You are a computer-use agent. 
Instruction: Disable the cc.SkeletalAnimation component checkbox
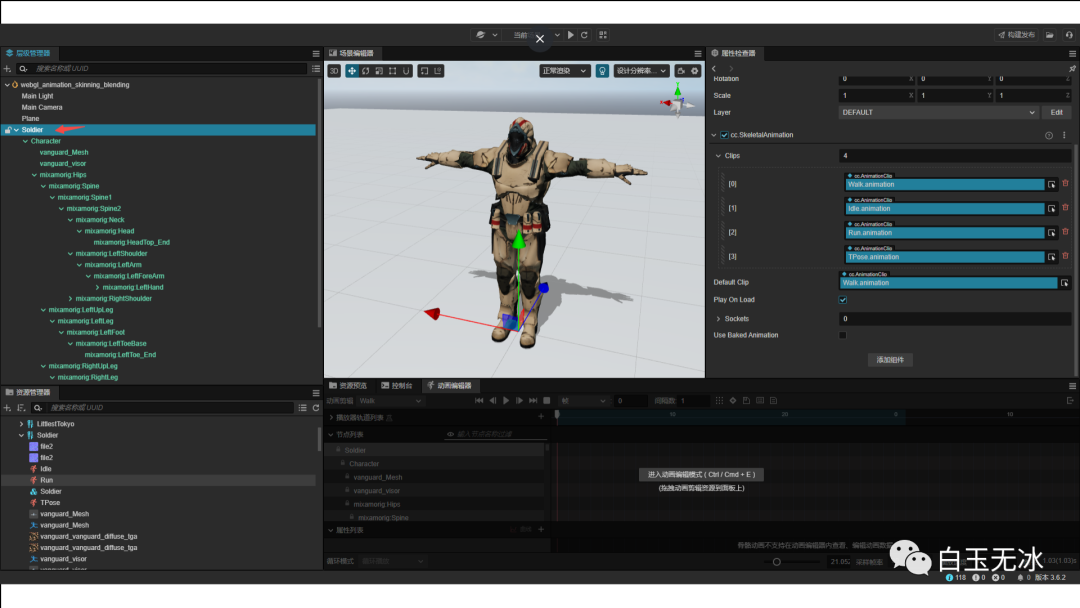tap(724, 135)
